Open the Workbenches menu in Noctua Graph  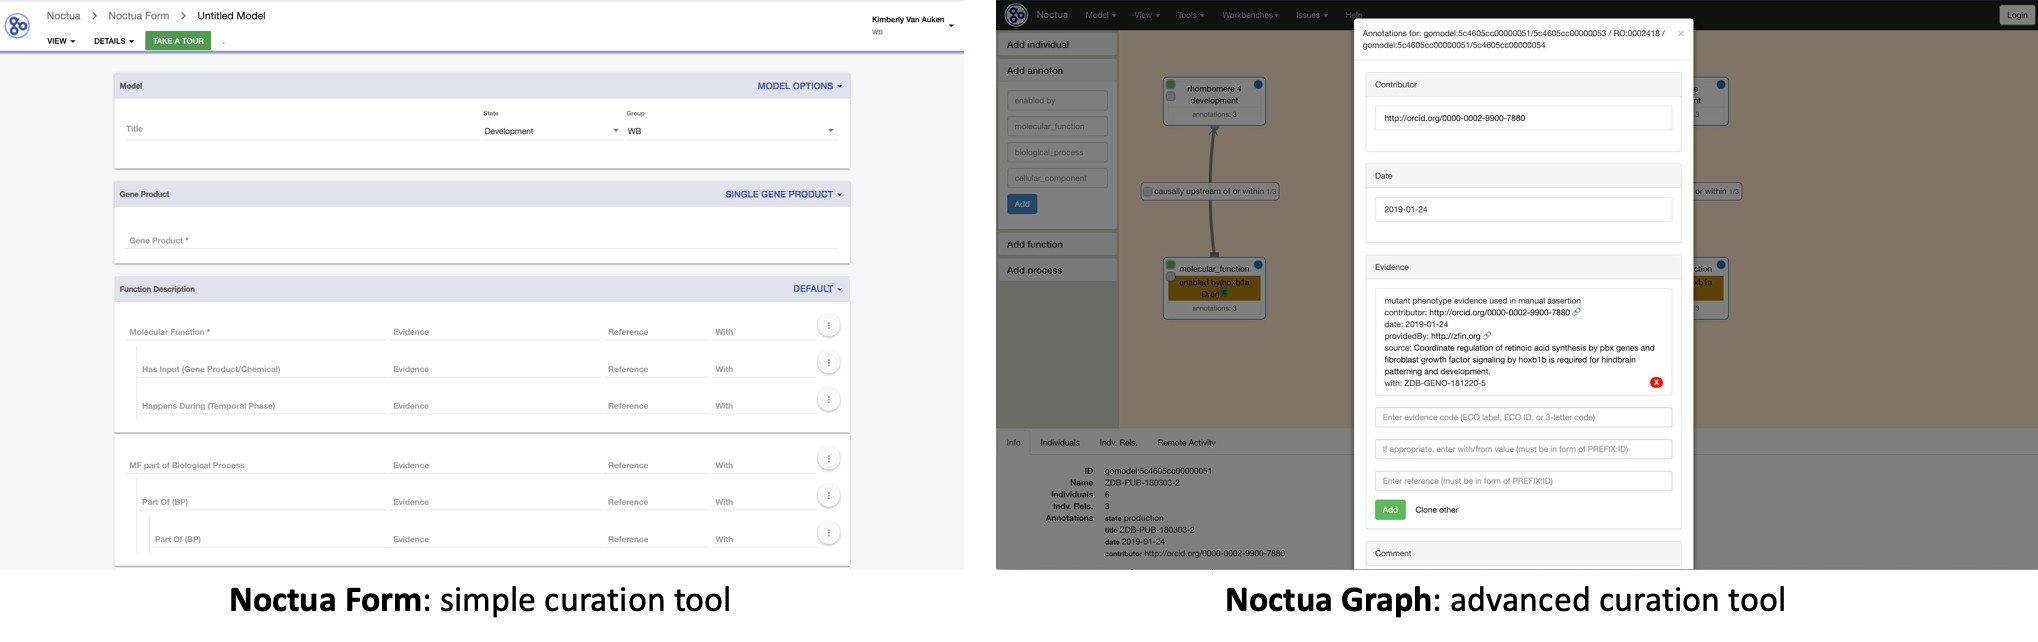tap(1250, 15)
